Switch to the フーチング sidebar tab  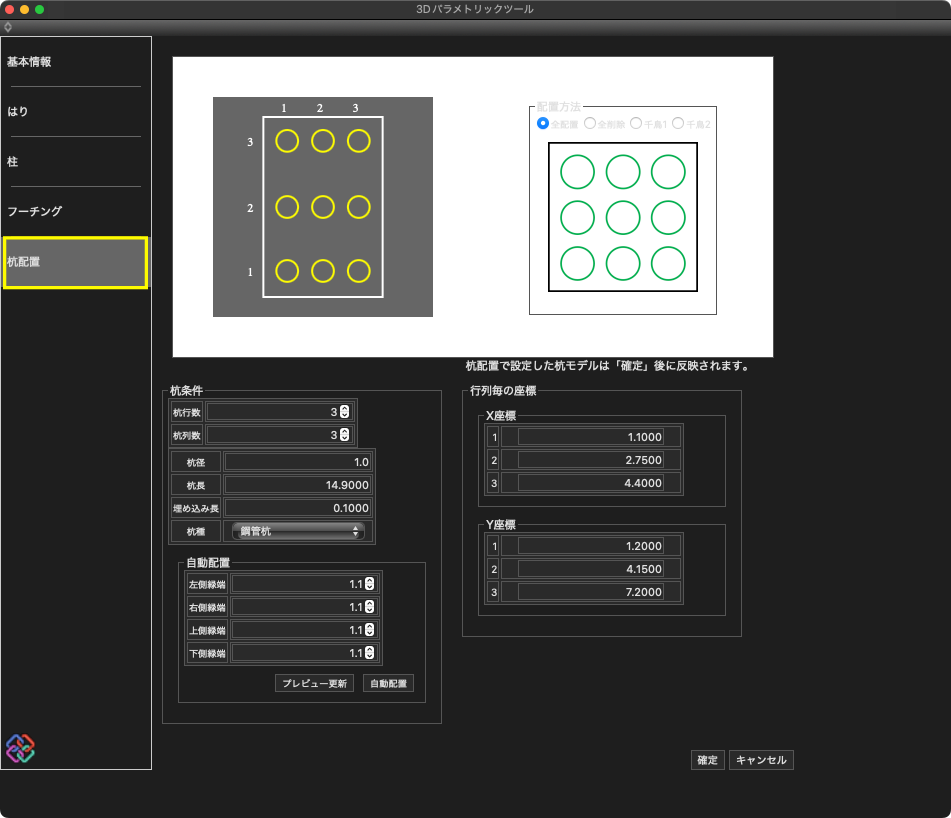click(35, 212)
